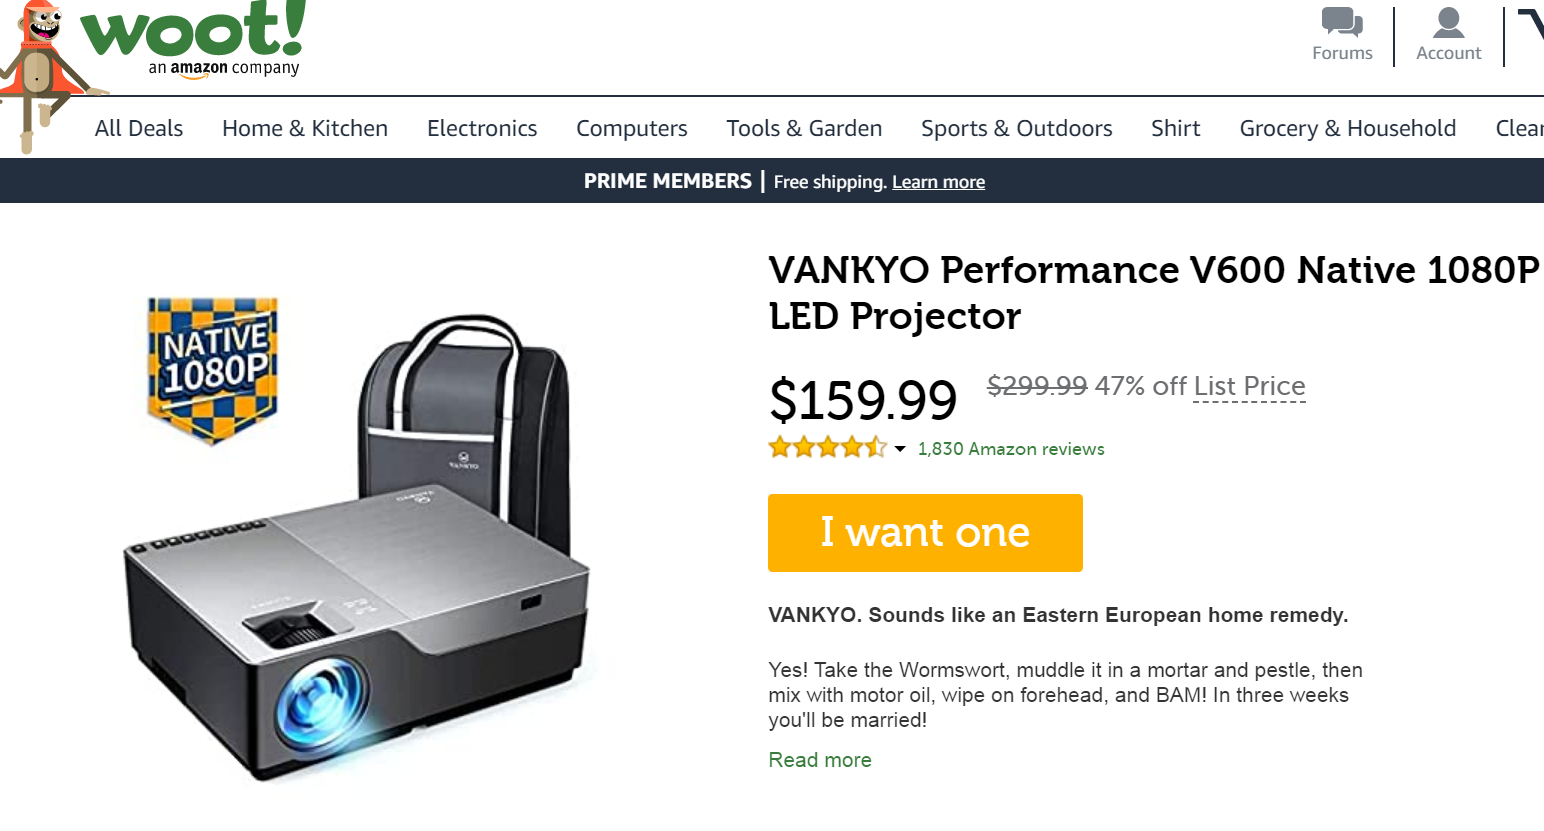Open the Electronics category
1544x831 pixels.
[x=482, y=128]
